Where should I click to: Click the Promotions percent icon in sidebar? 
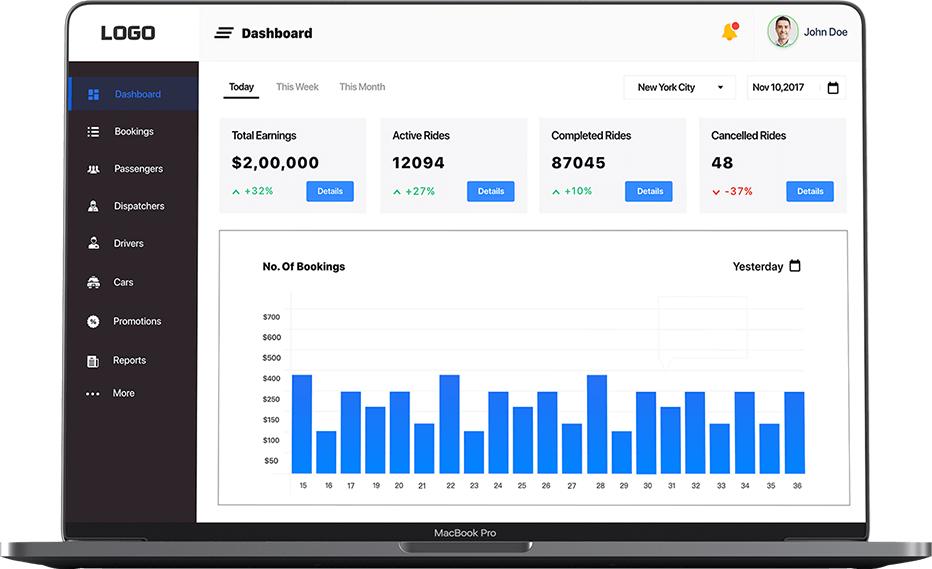click(93, 321)
